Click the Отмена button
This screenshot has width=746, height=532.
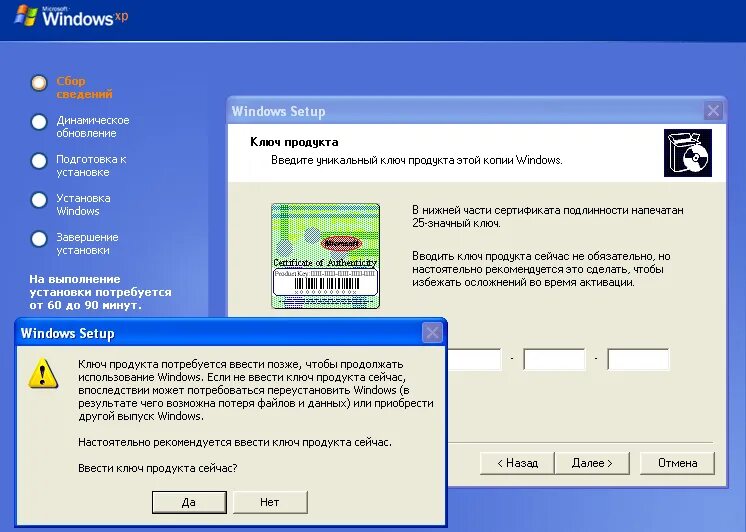(x=677, y=463)
